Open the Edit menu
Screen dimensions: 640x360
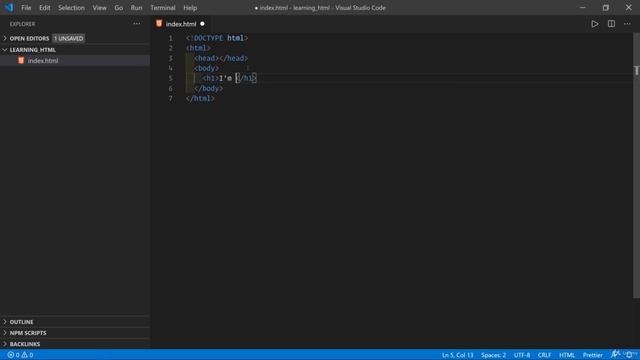[x=44, y=8]
